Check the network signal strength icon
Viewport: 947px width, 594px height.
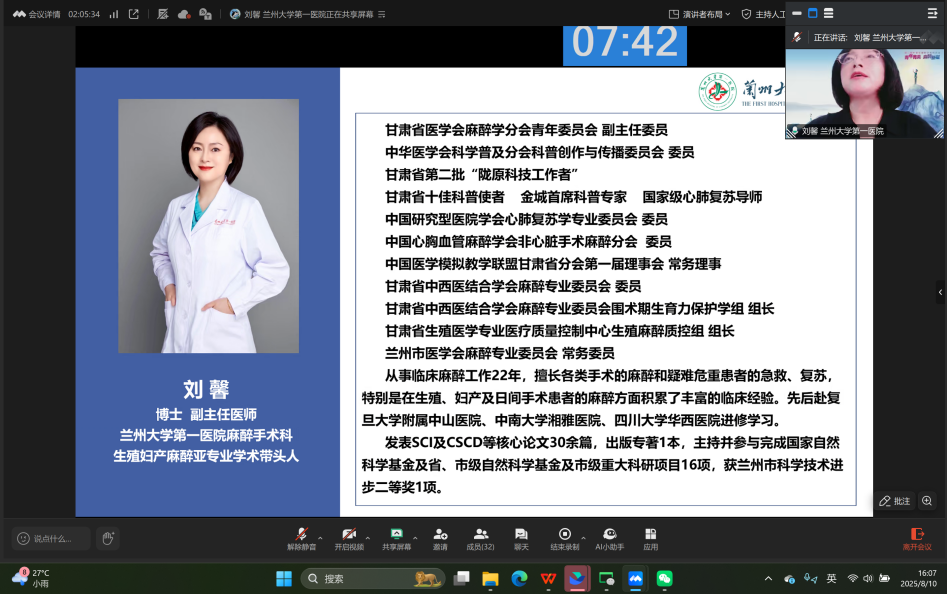114,14
